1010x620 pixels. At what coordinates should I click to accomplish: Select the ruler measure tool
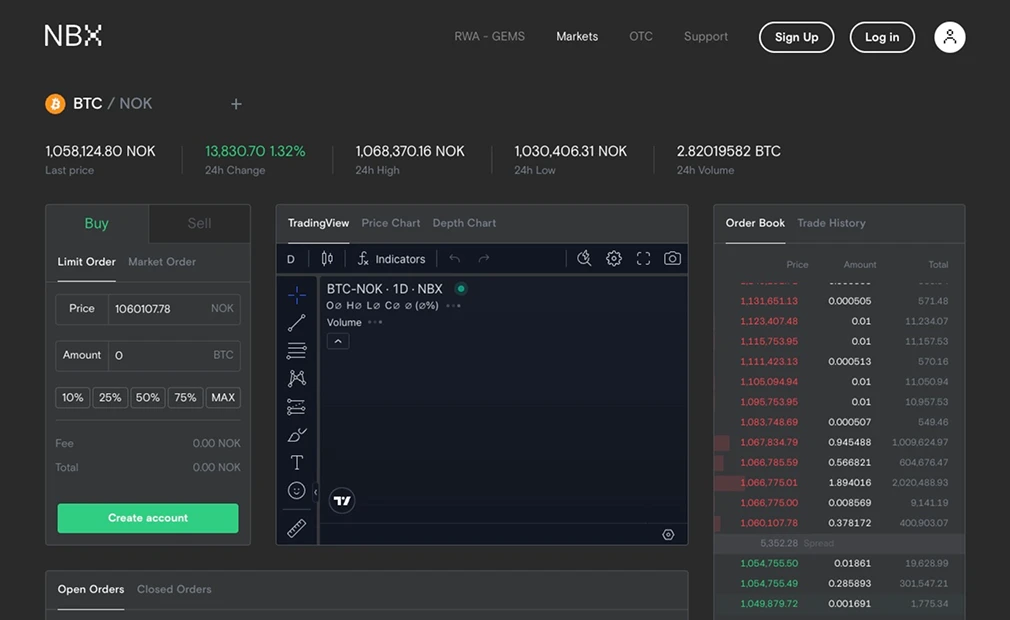tap(296, 528)
